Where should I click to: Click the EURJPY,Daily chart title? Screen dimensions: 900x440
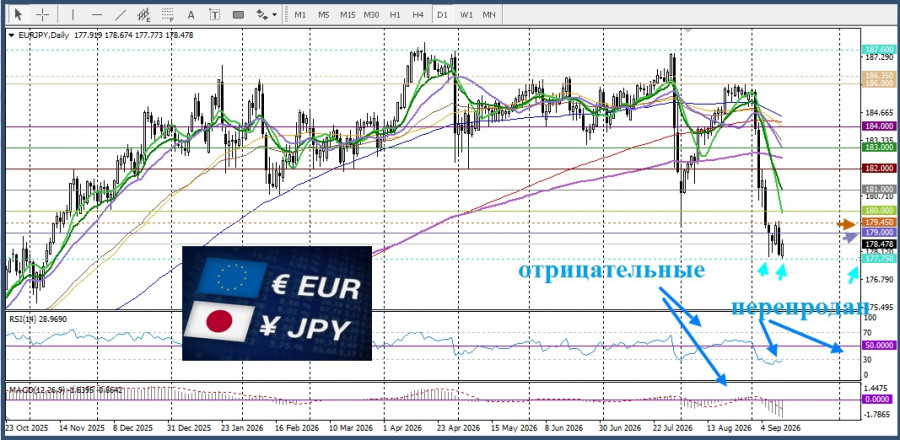pyautogui.click(x=44, y=36)
